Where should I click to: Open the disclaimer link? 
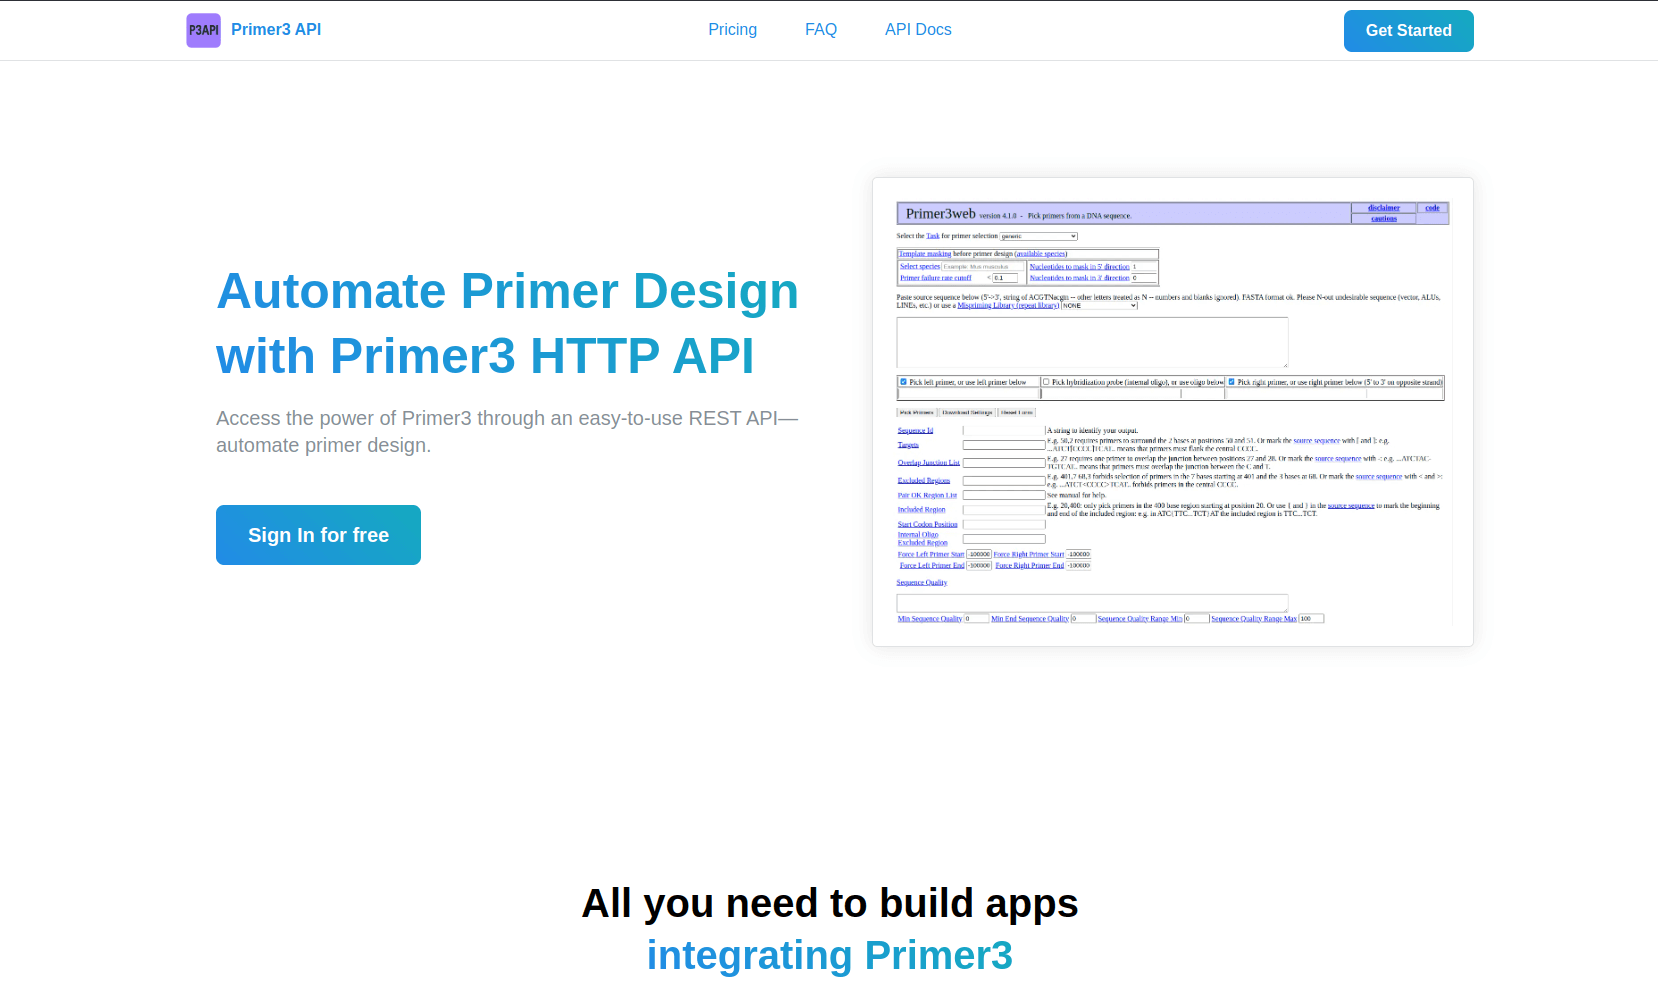pos(1384,208)
